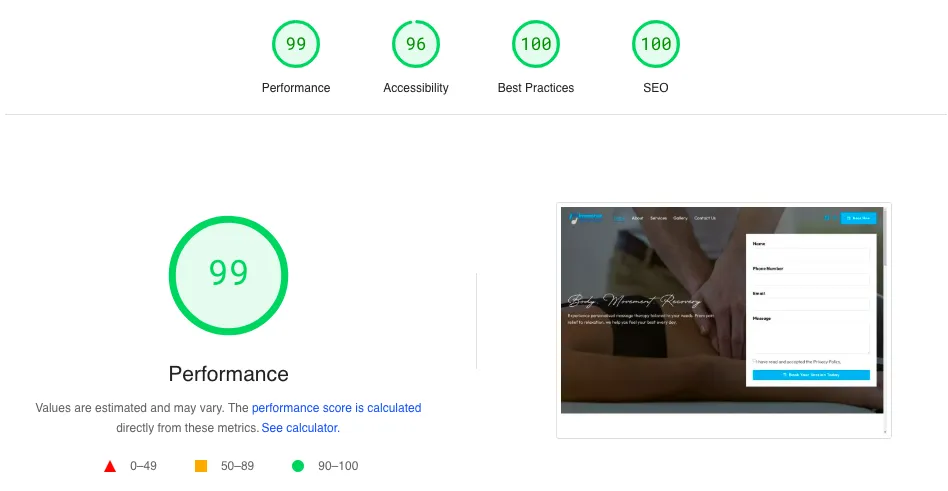The height and width of the screenshot is (491, 948).
Task: Click the '50–89' legend text
Action: [x=237, y=466]
